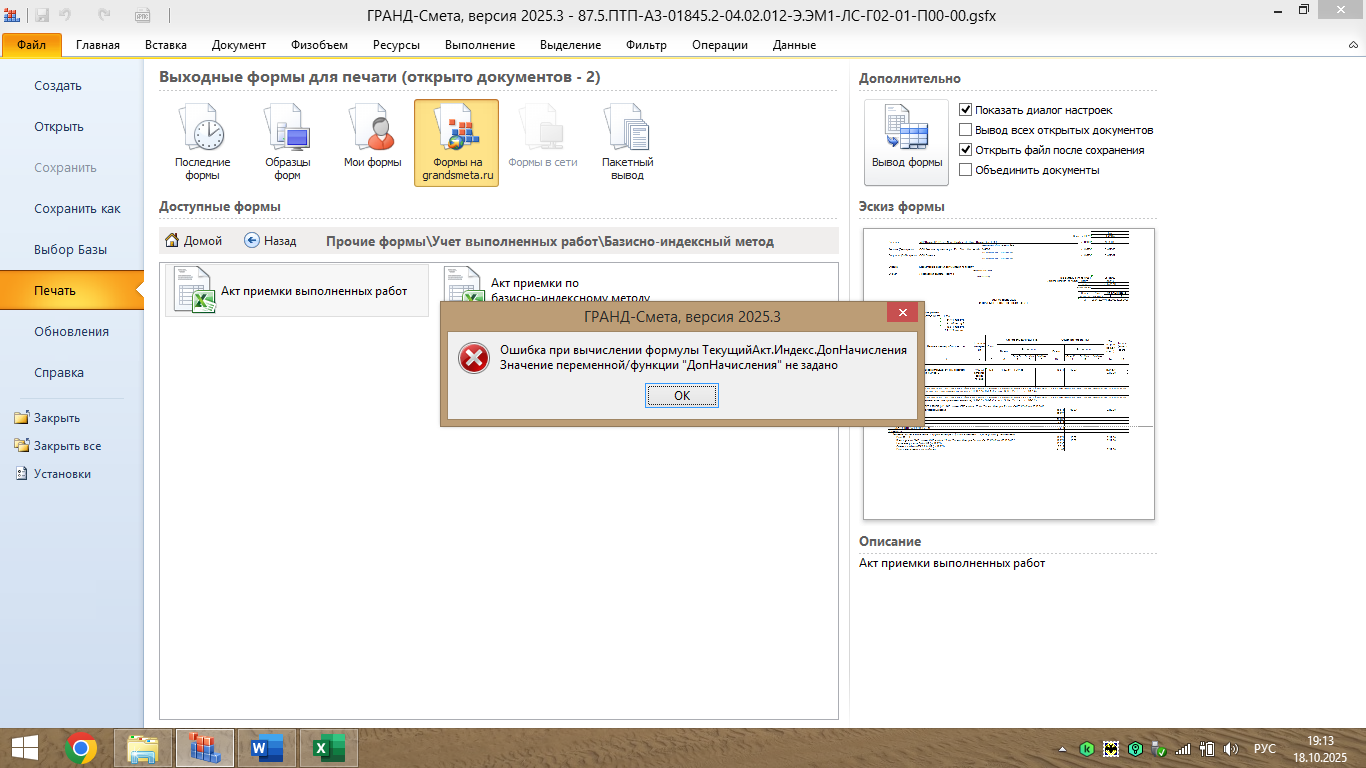The height and width of the screenshot is (768, 1366).
Task: Click the ГРАНД-Смета app icon in title bar
Action: point(12,15)
